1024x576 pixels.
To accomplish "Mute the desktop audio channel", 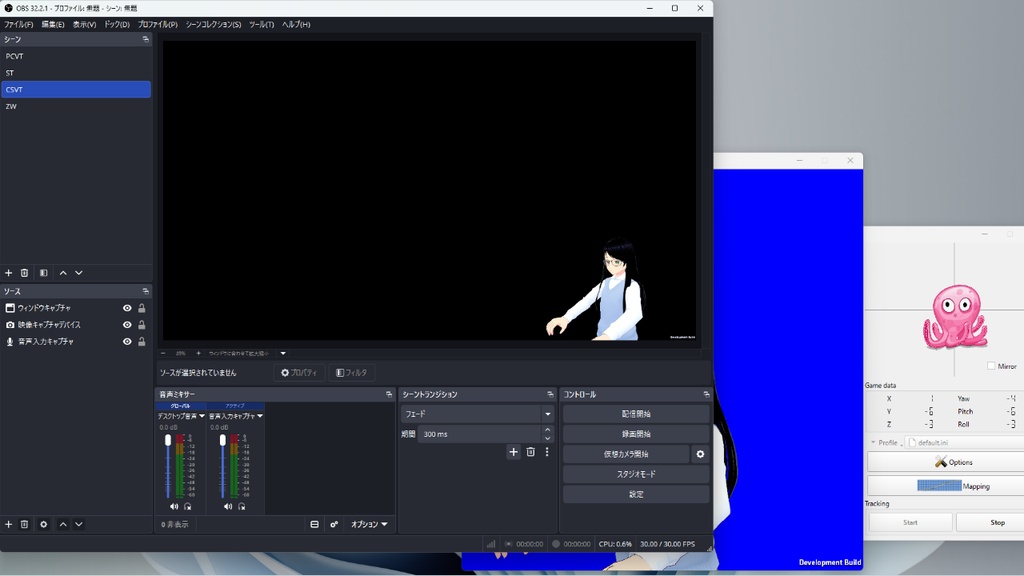I will (174, 507).
